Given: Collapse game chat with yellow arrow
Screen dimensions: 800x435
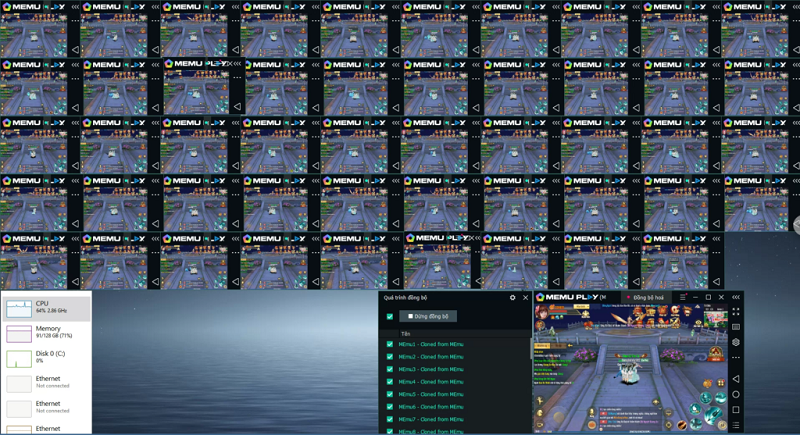Looking at the screenshot, I should click(569, 346).
